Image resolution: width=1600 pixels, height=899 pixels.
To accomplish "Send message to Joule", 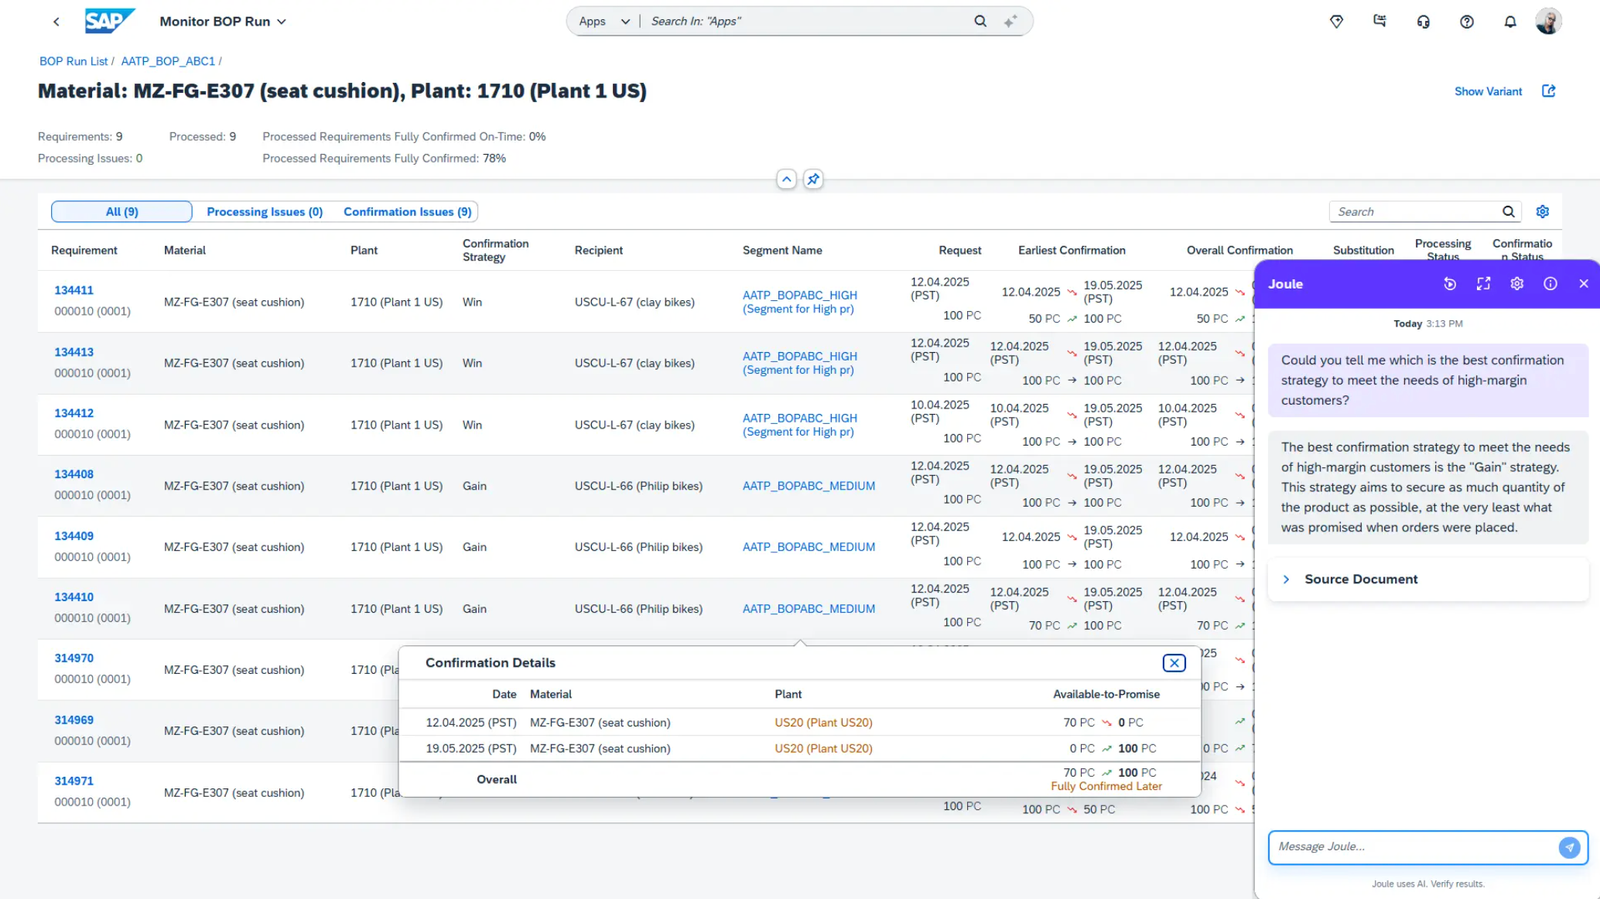I will tap(1569, 847).
